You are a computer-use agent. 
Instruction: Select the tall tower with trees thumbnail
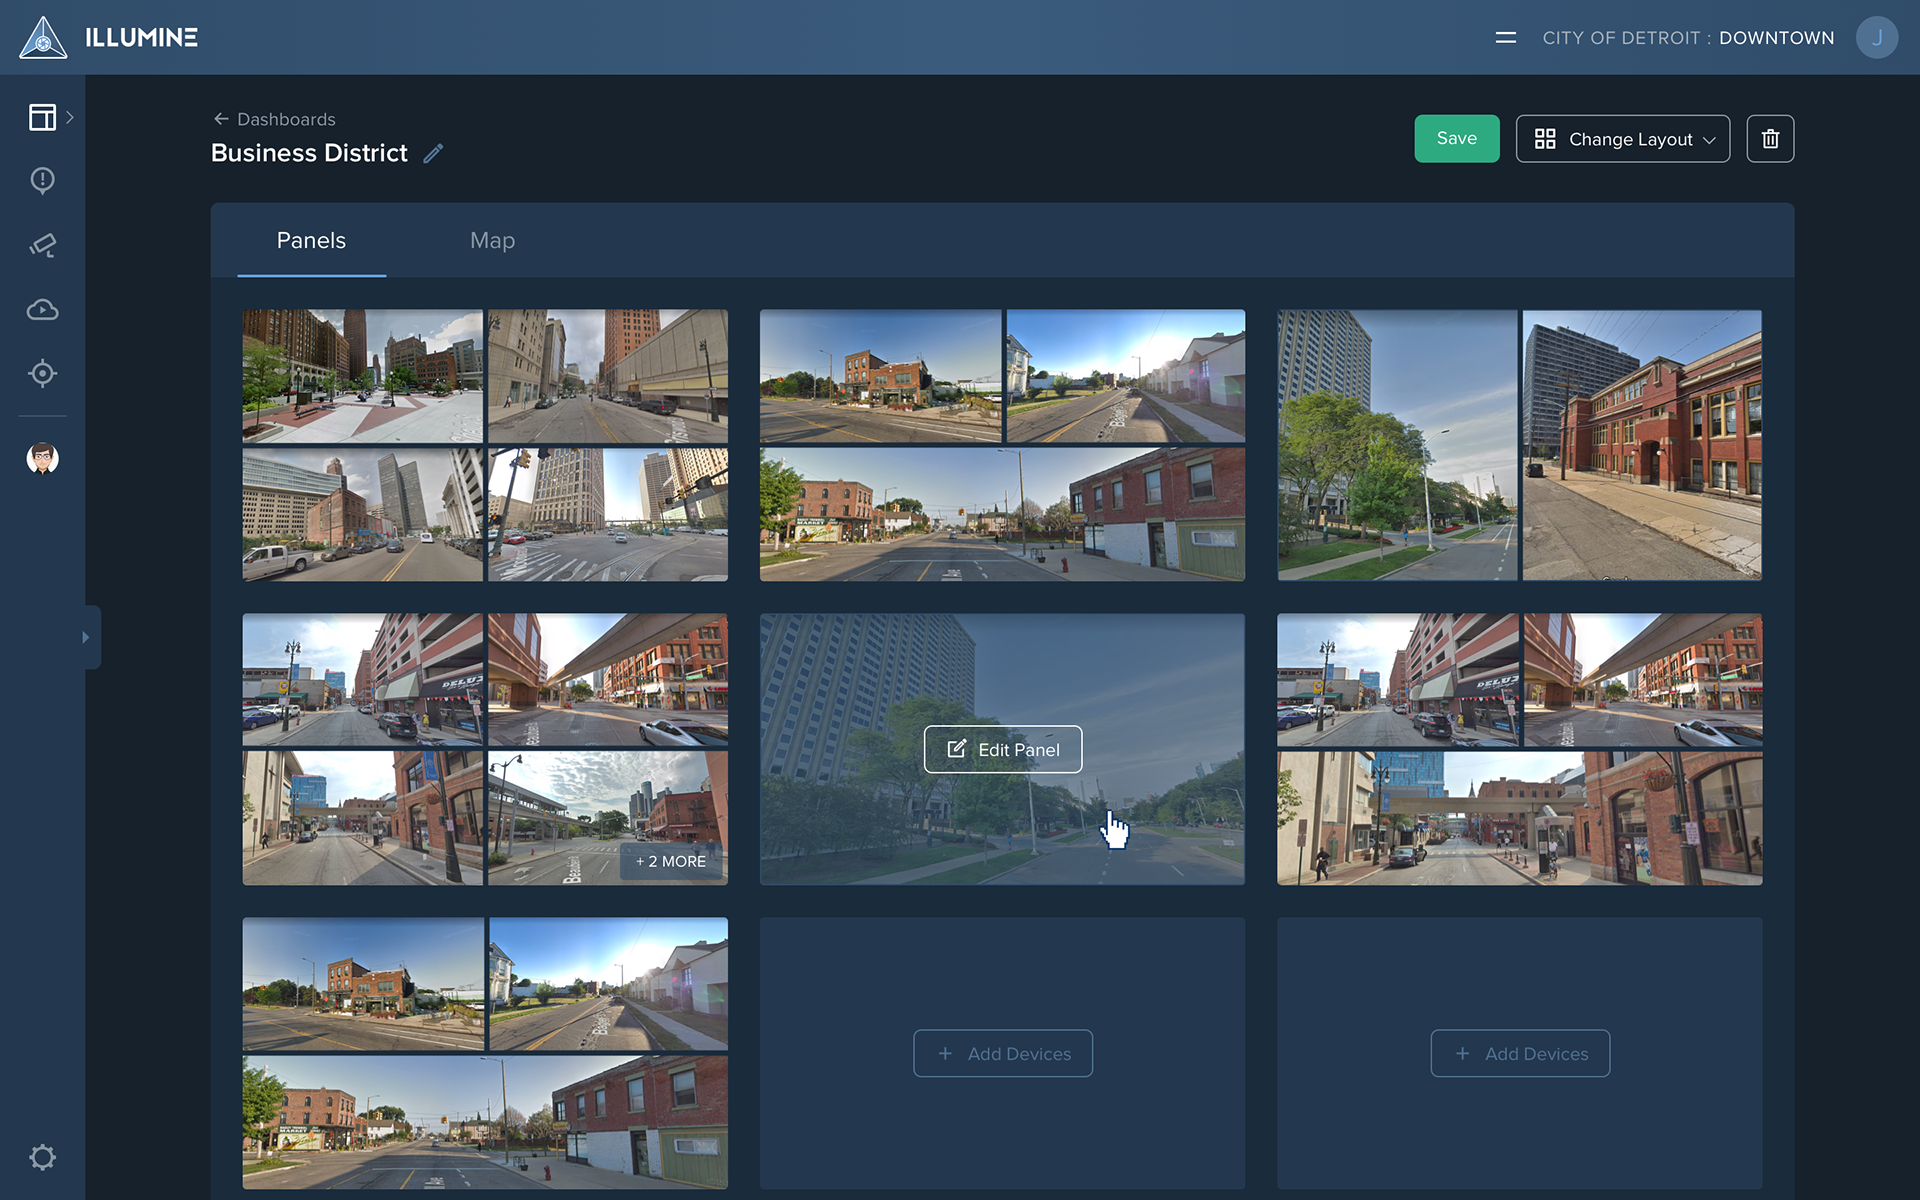1397,445
